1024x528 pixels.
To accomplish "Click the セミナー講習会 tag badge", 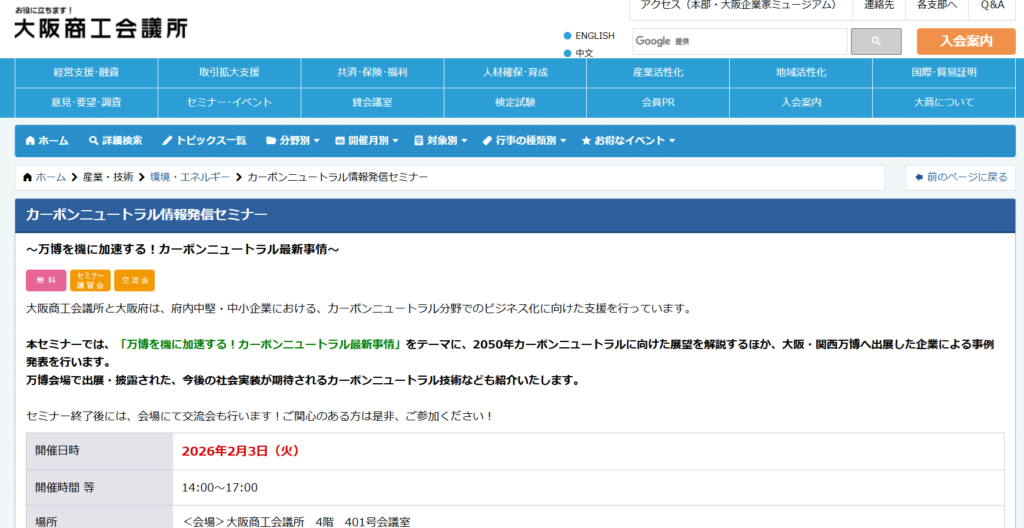I will (x=90, y=281).
